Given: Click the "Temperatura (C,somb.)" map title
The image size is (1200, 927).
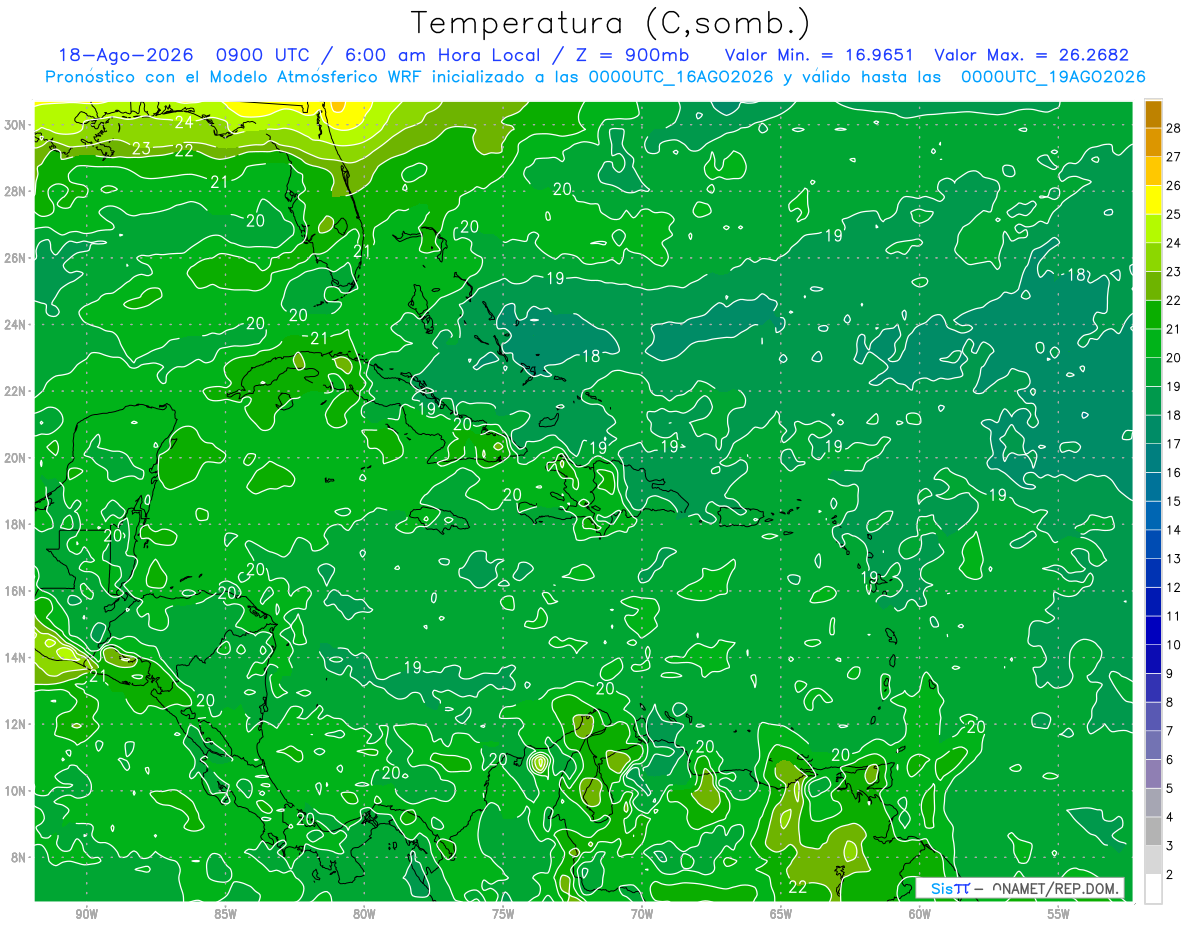Looking at the screenshot, I should click(610, 22).
